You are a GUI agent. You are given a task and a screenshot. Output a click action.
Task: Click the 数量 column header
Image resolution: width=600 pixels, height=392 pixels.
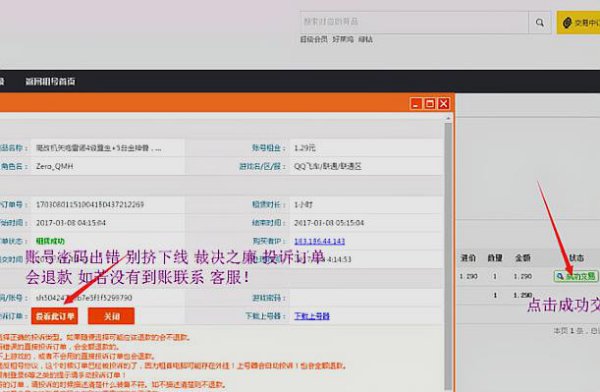pyautogui.click(x=495, y=258)
